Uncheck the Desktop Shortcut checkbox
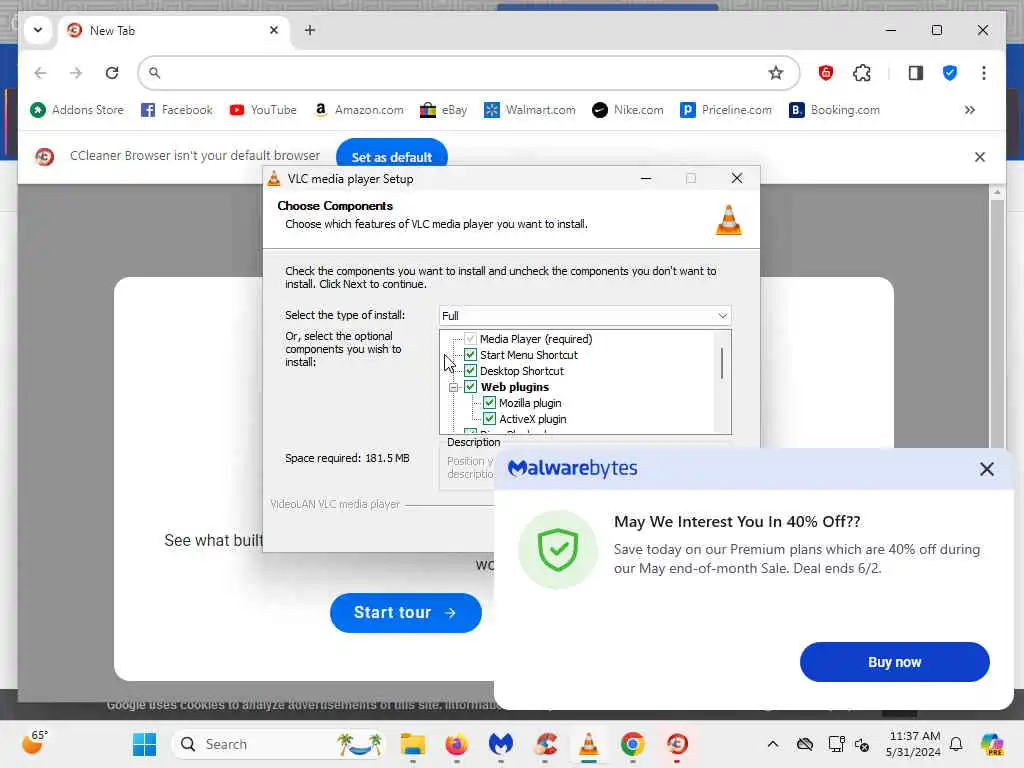Screen dimensions: 1024x768 pyautogui.click(x=470, y=371)
